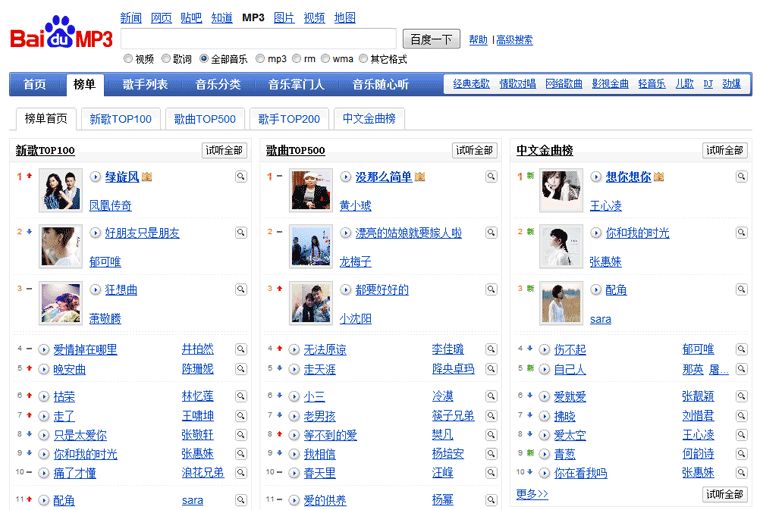
Task: Open the 音乐掌门人 navigation tab
Action: coord(296,85)
